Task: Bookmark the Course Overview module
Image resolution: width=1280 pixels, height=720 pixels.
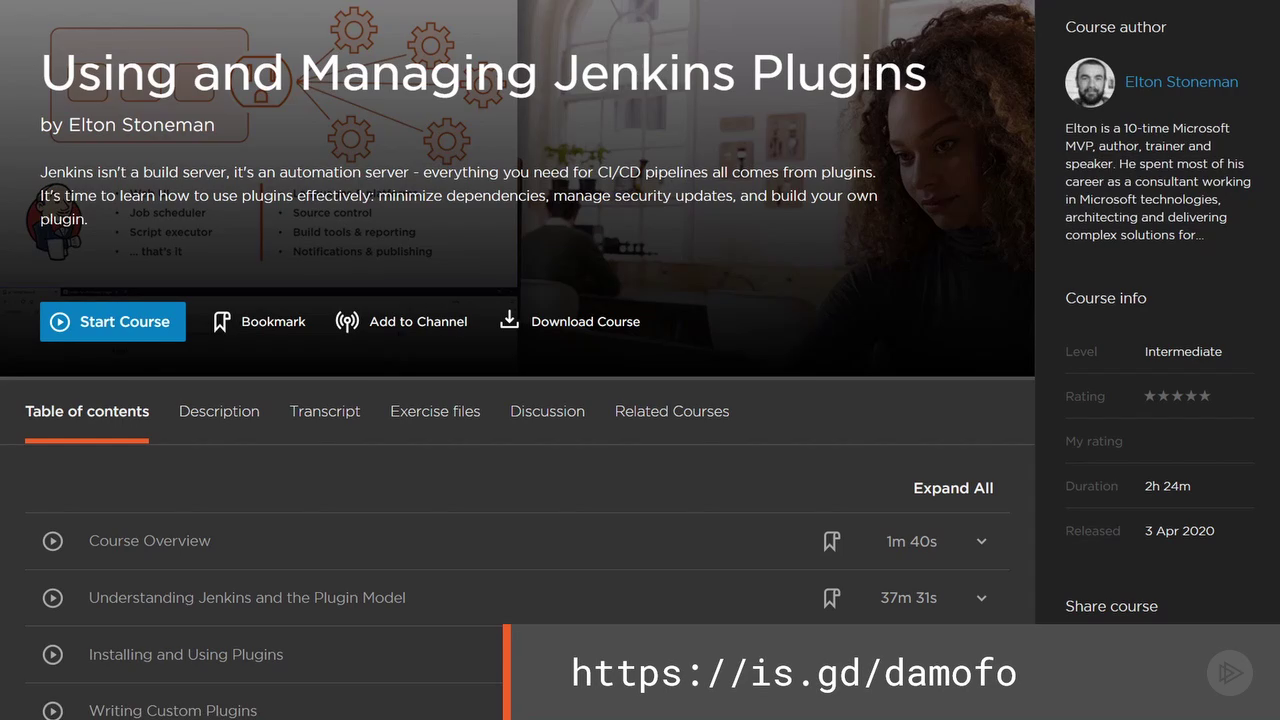Action: click(x=831, y=541)
